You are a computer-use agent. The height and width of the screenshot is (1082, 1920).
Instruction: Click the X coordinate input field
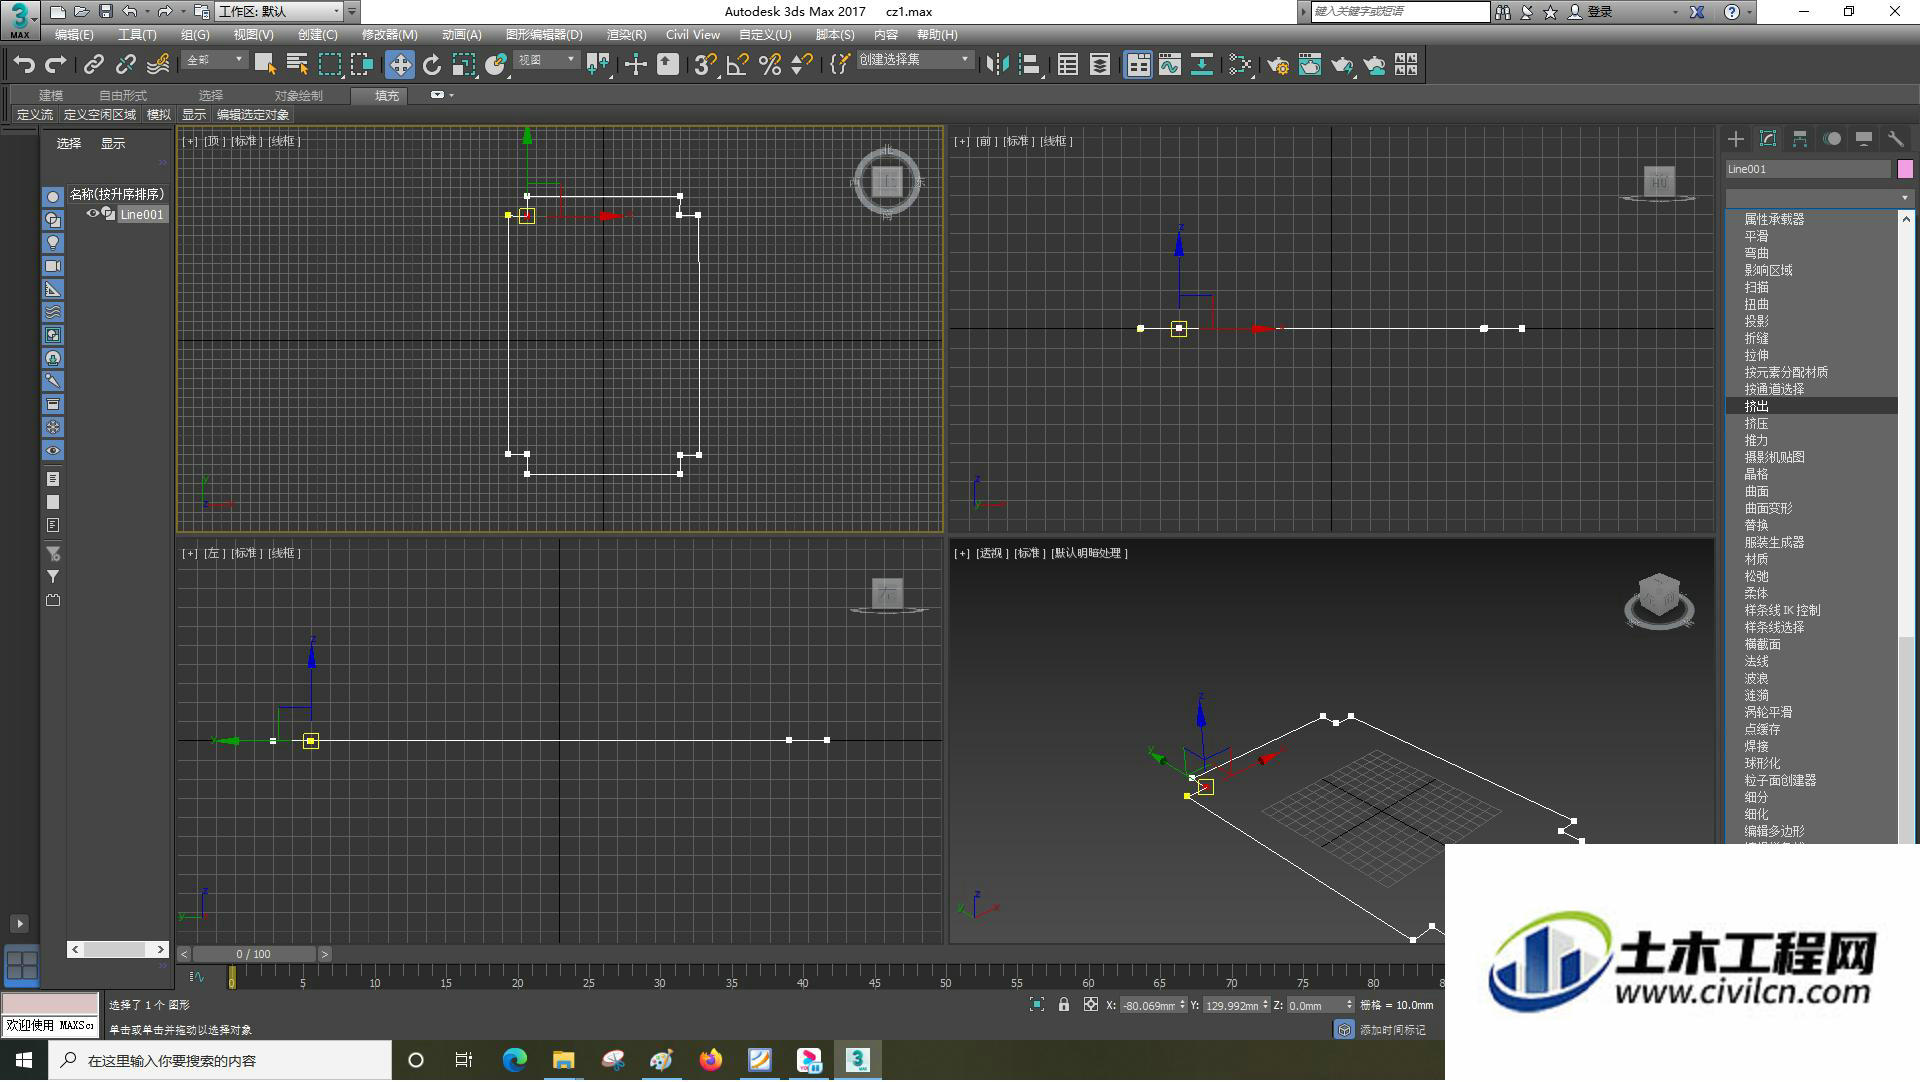[1148, 1005]
